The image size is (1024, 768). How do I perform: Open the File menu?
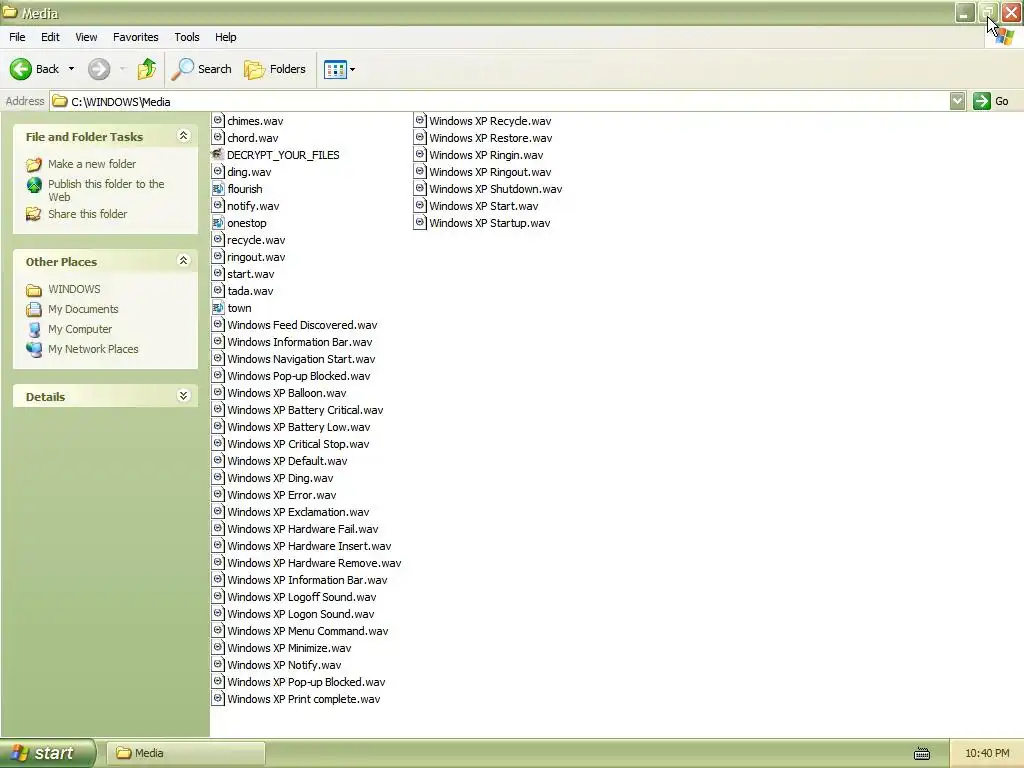pos(18,37)
